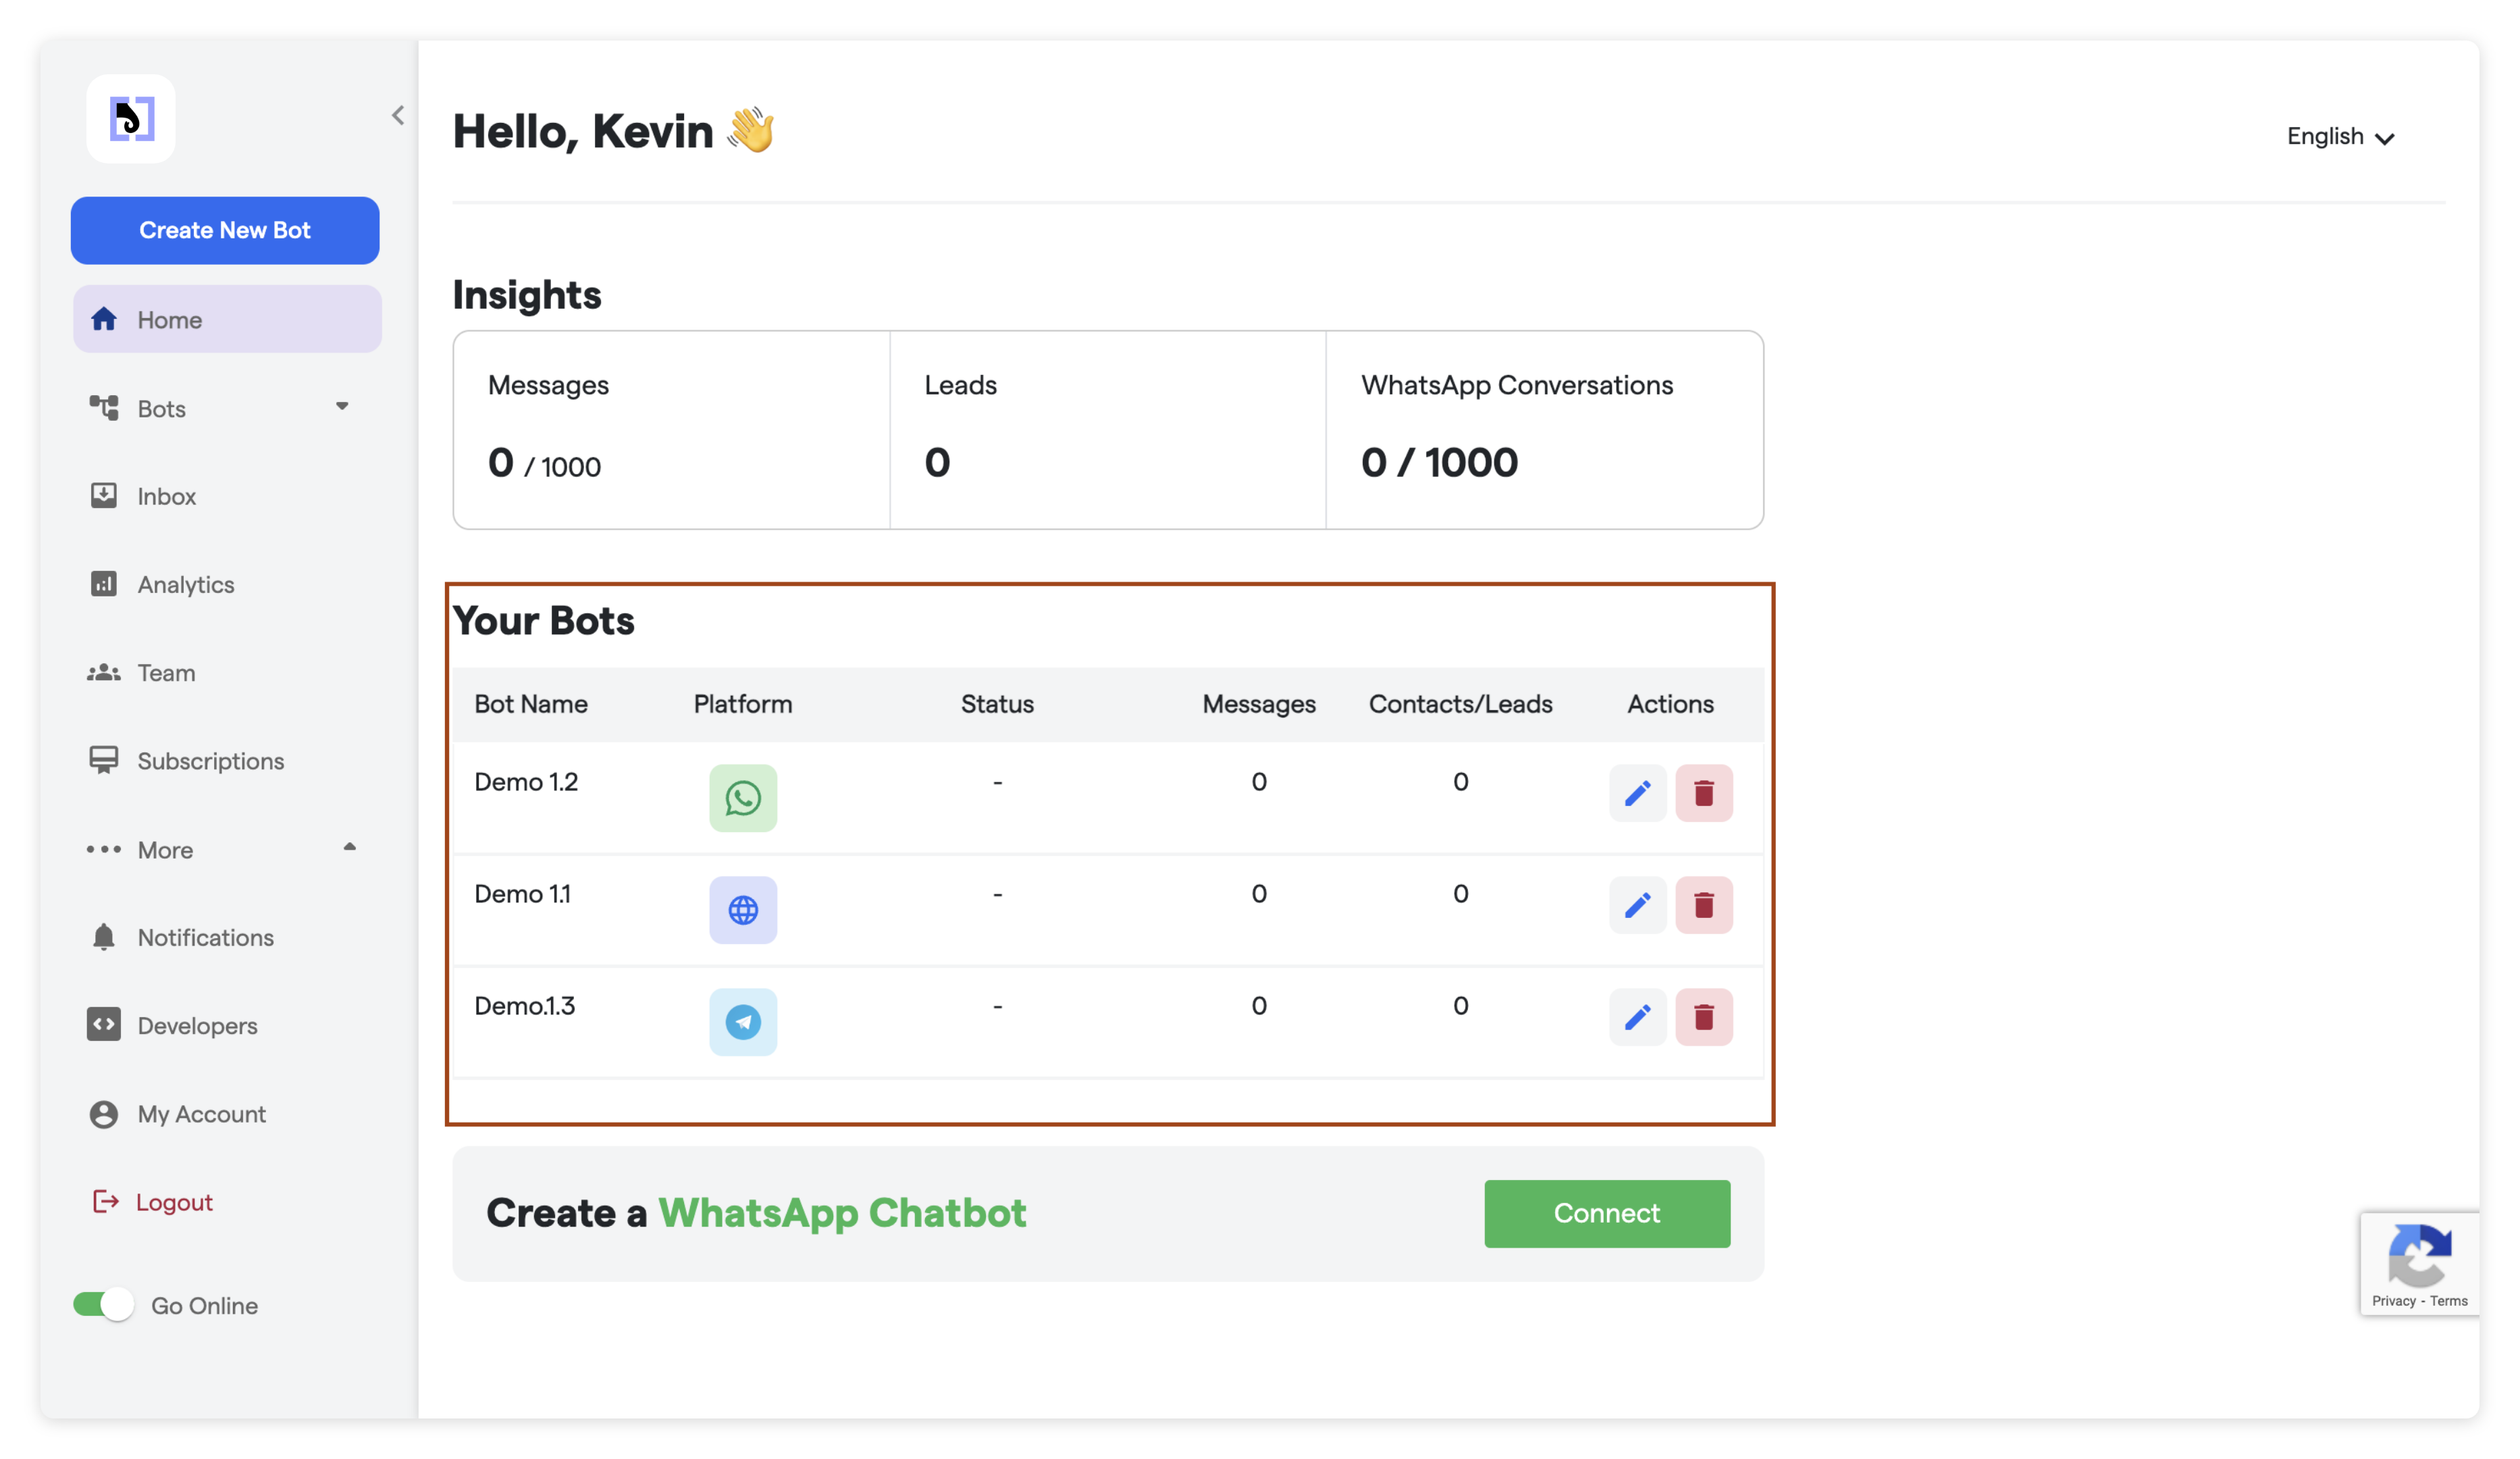Click the green Connect button
The width and height of the screenshot is (2520, 1459).
1606,1213
